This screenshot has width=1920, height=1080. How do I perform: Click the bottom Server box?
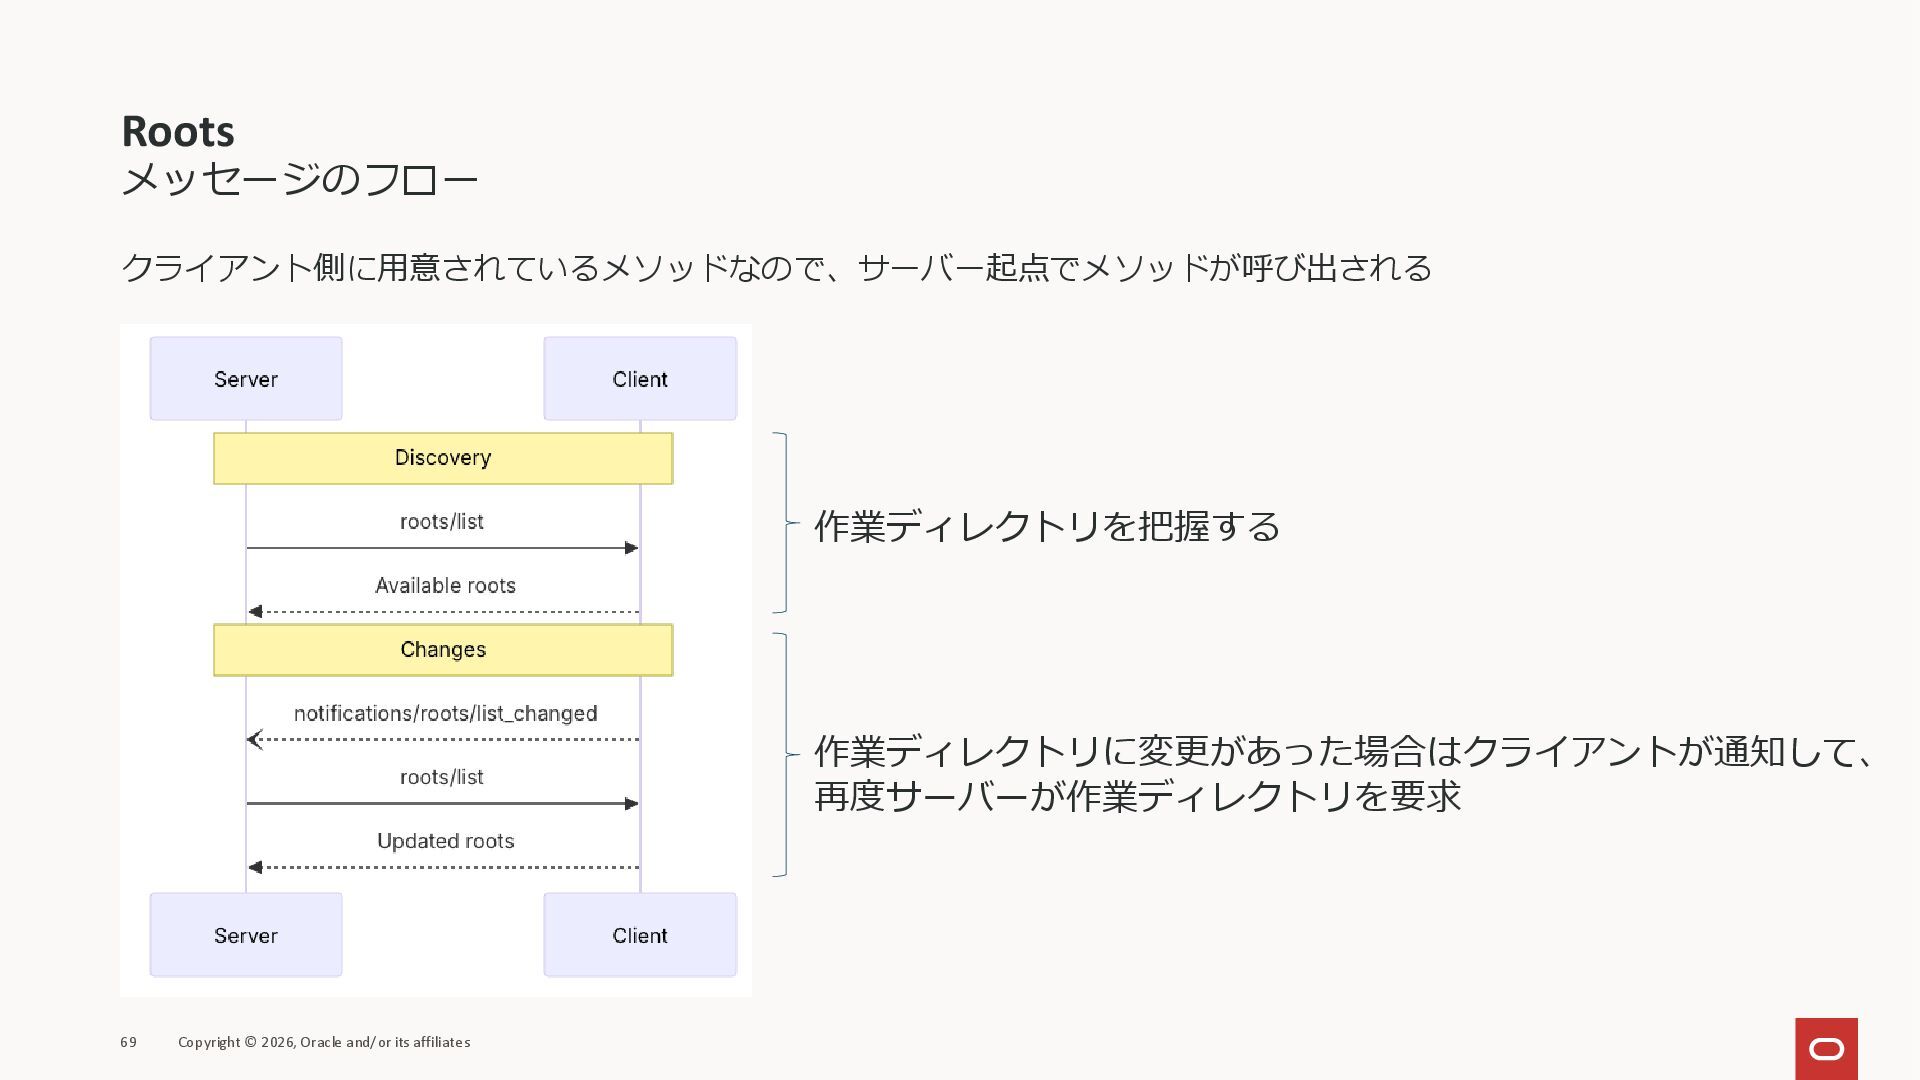click(x=246, y=935)
